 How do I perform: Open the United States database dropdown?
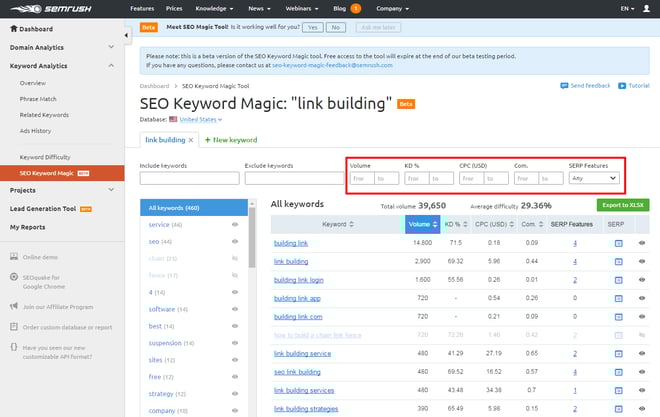(201, 120)
